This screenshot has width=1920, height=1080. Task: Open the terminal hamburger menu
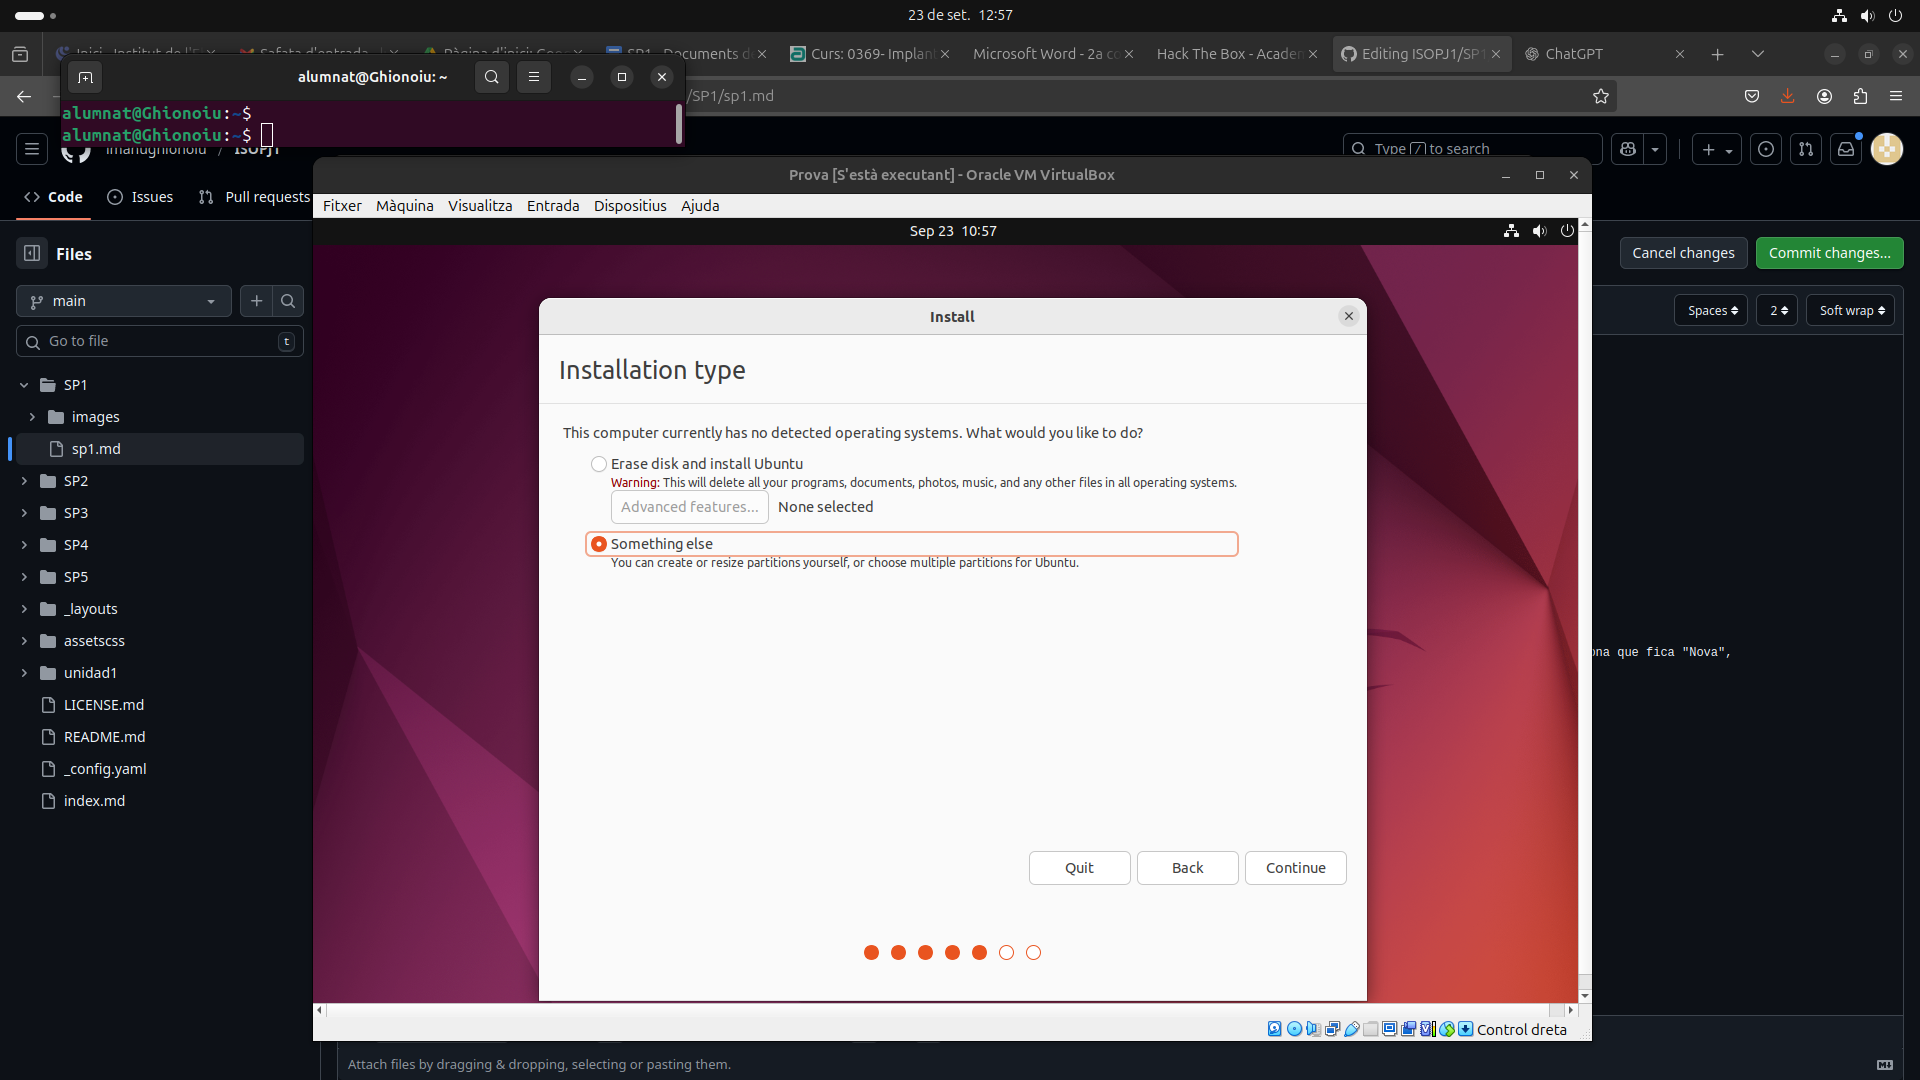(x=534, y=77)
